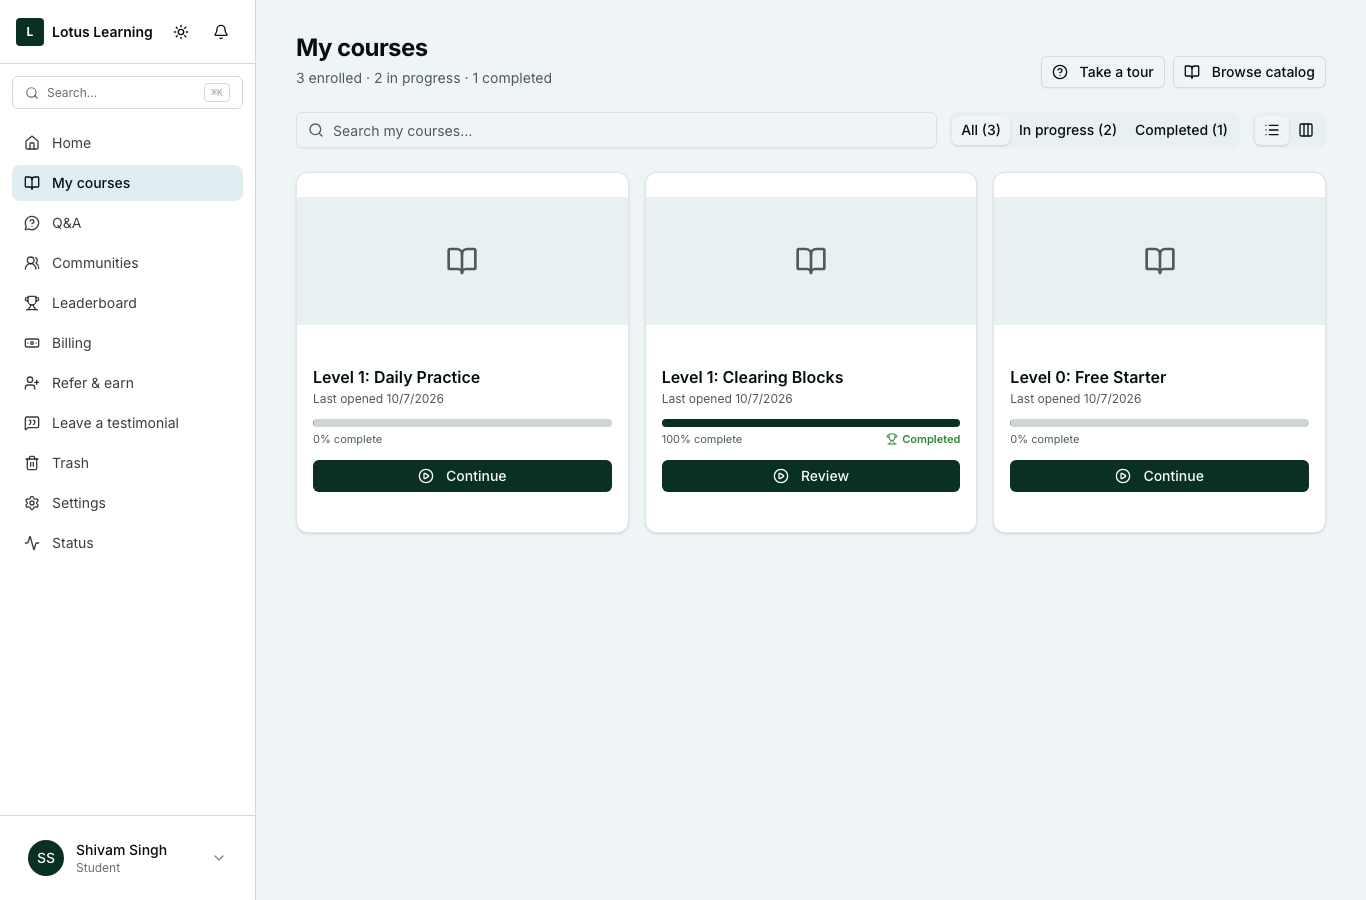Open the Leaderboard trophy item
This screenshot has width=1366, height=900.
coord(128,303)
